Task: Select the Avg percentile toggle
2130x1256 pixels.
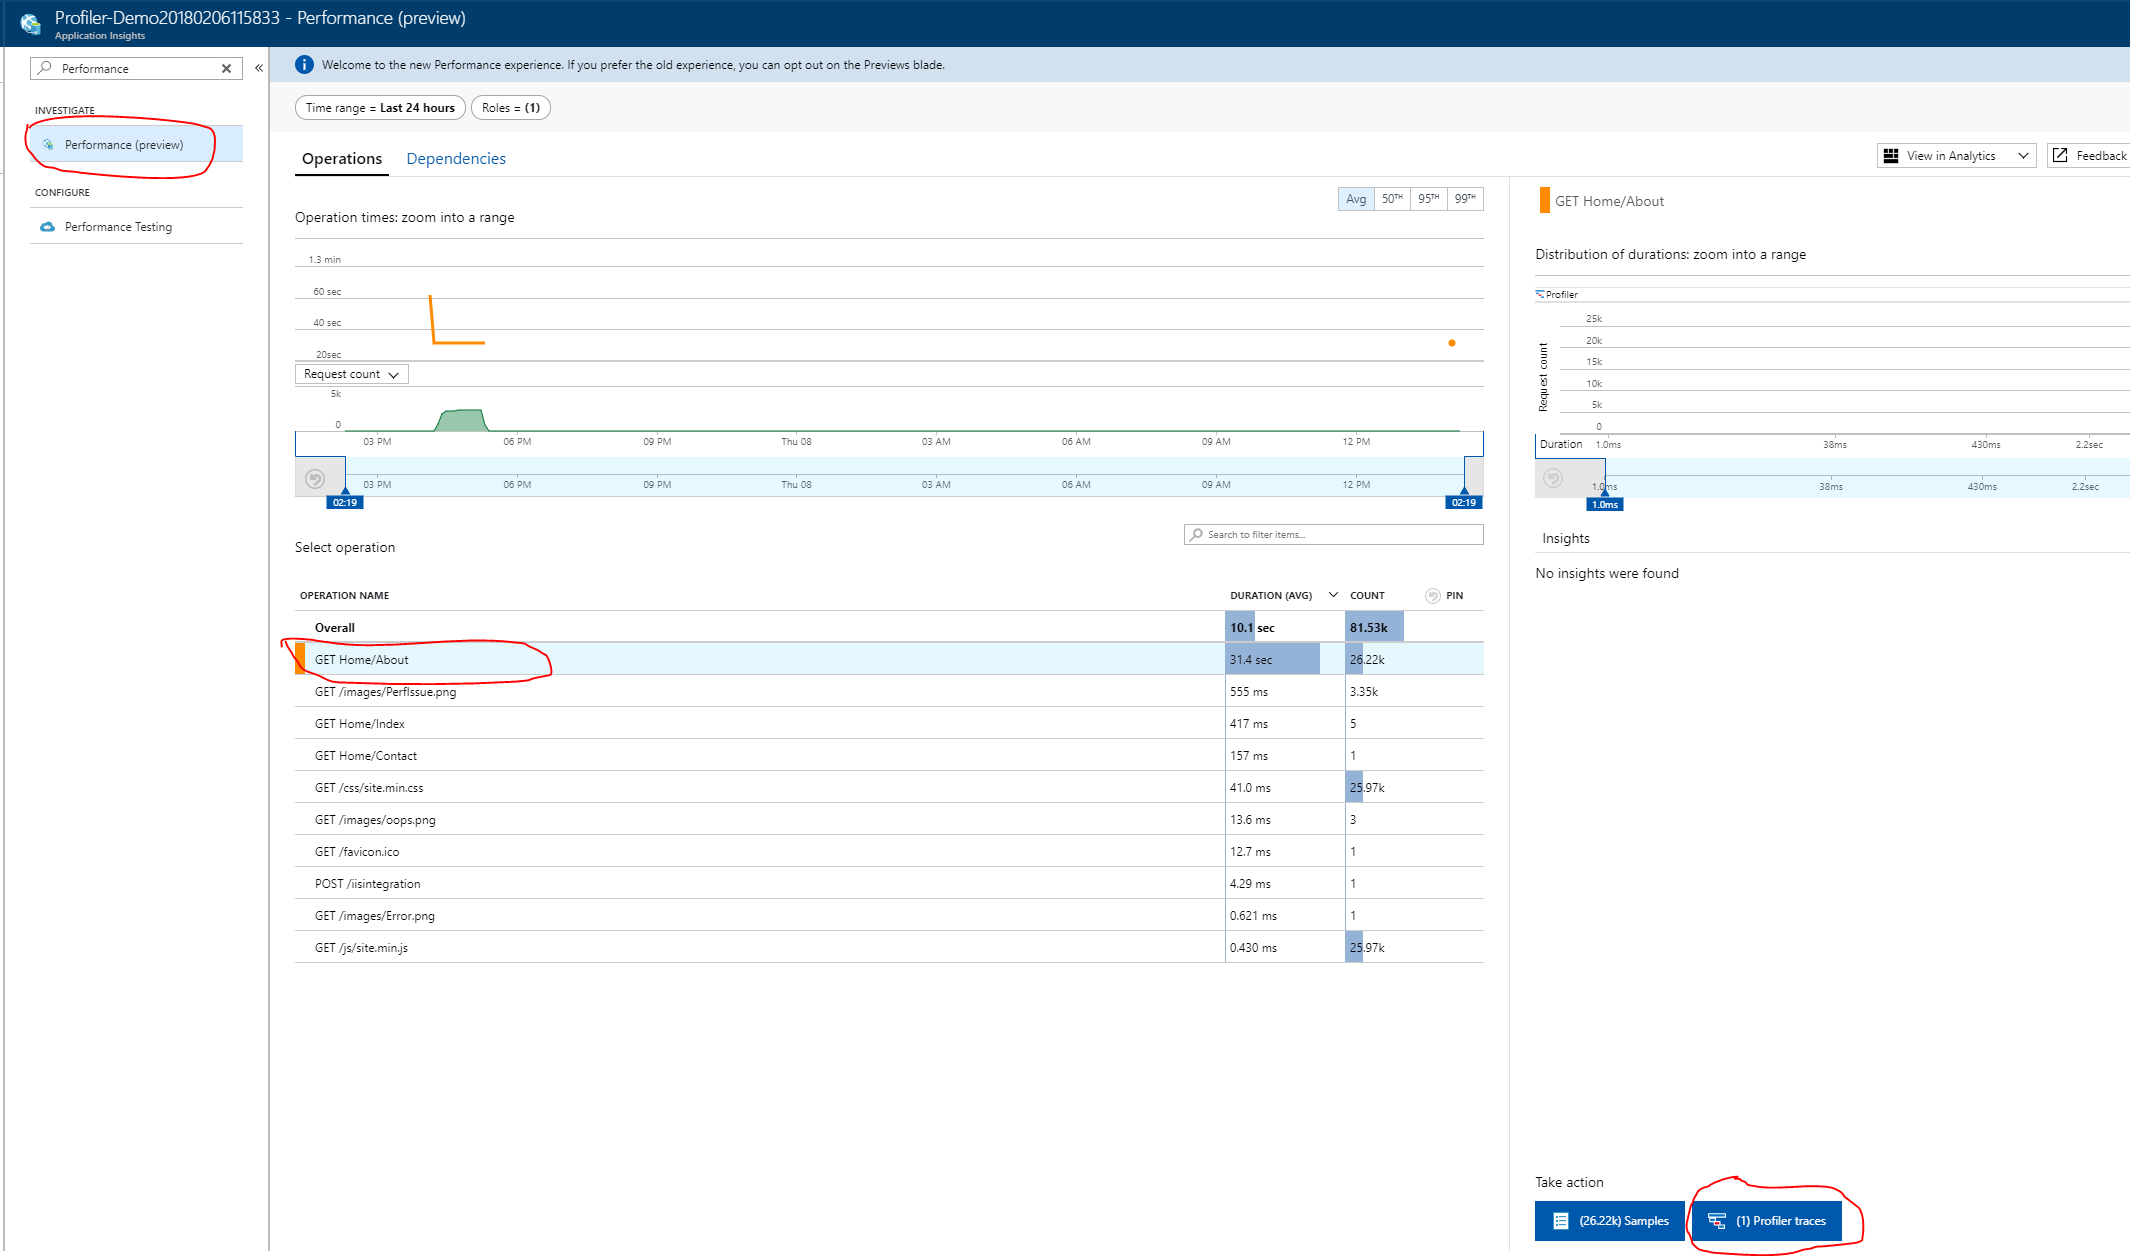Action: 1355,199
